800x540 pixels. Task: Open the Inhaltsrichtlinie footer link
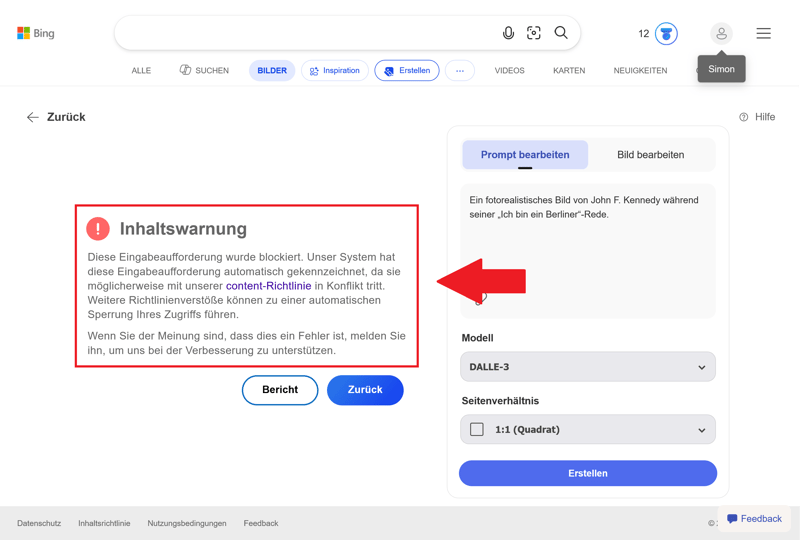[x=104, y=523]
